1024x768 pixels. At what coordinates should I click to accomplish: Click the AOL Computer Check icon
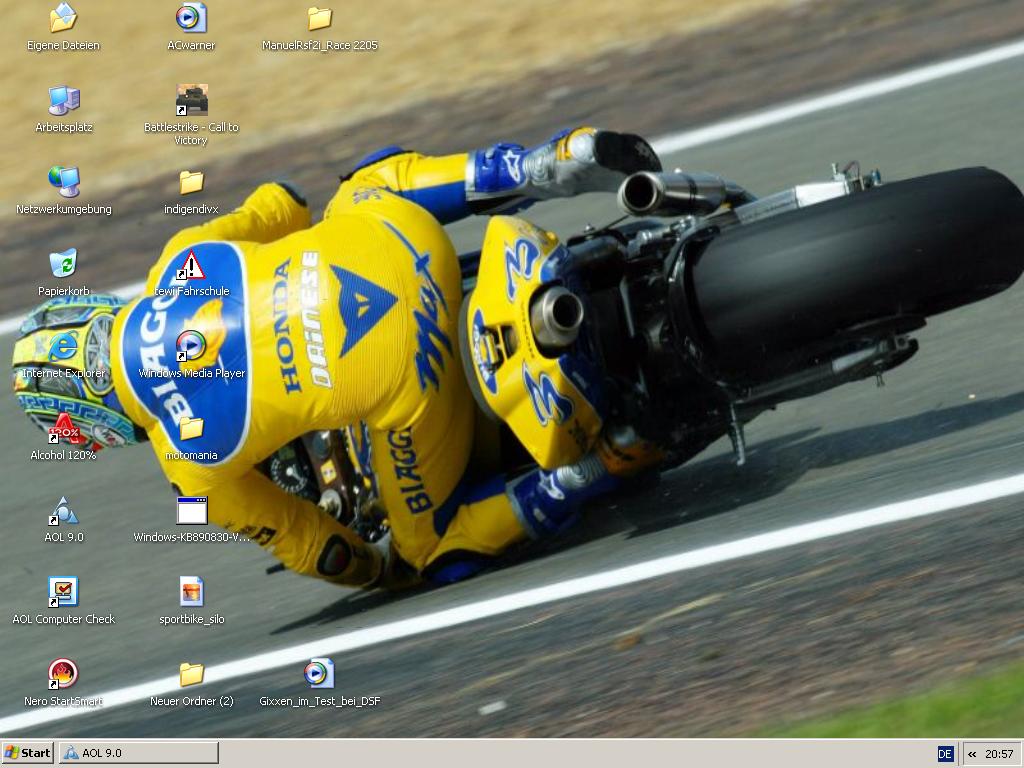[x=63, y=592]
